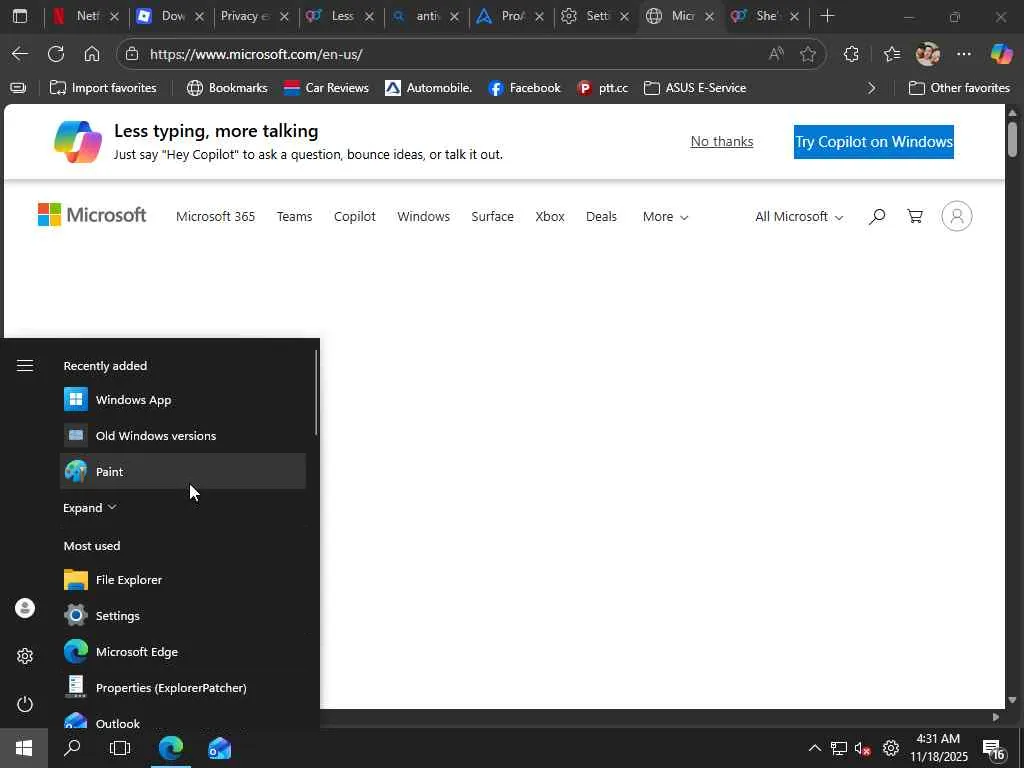Open the Car Reviews favorite
Viewport: 1024px width, 768px height.
pos(326,88)
